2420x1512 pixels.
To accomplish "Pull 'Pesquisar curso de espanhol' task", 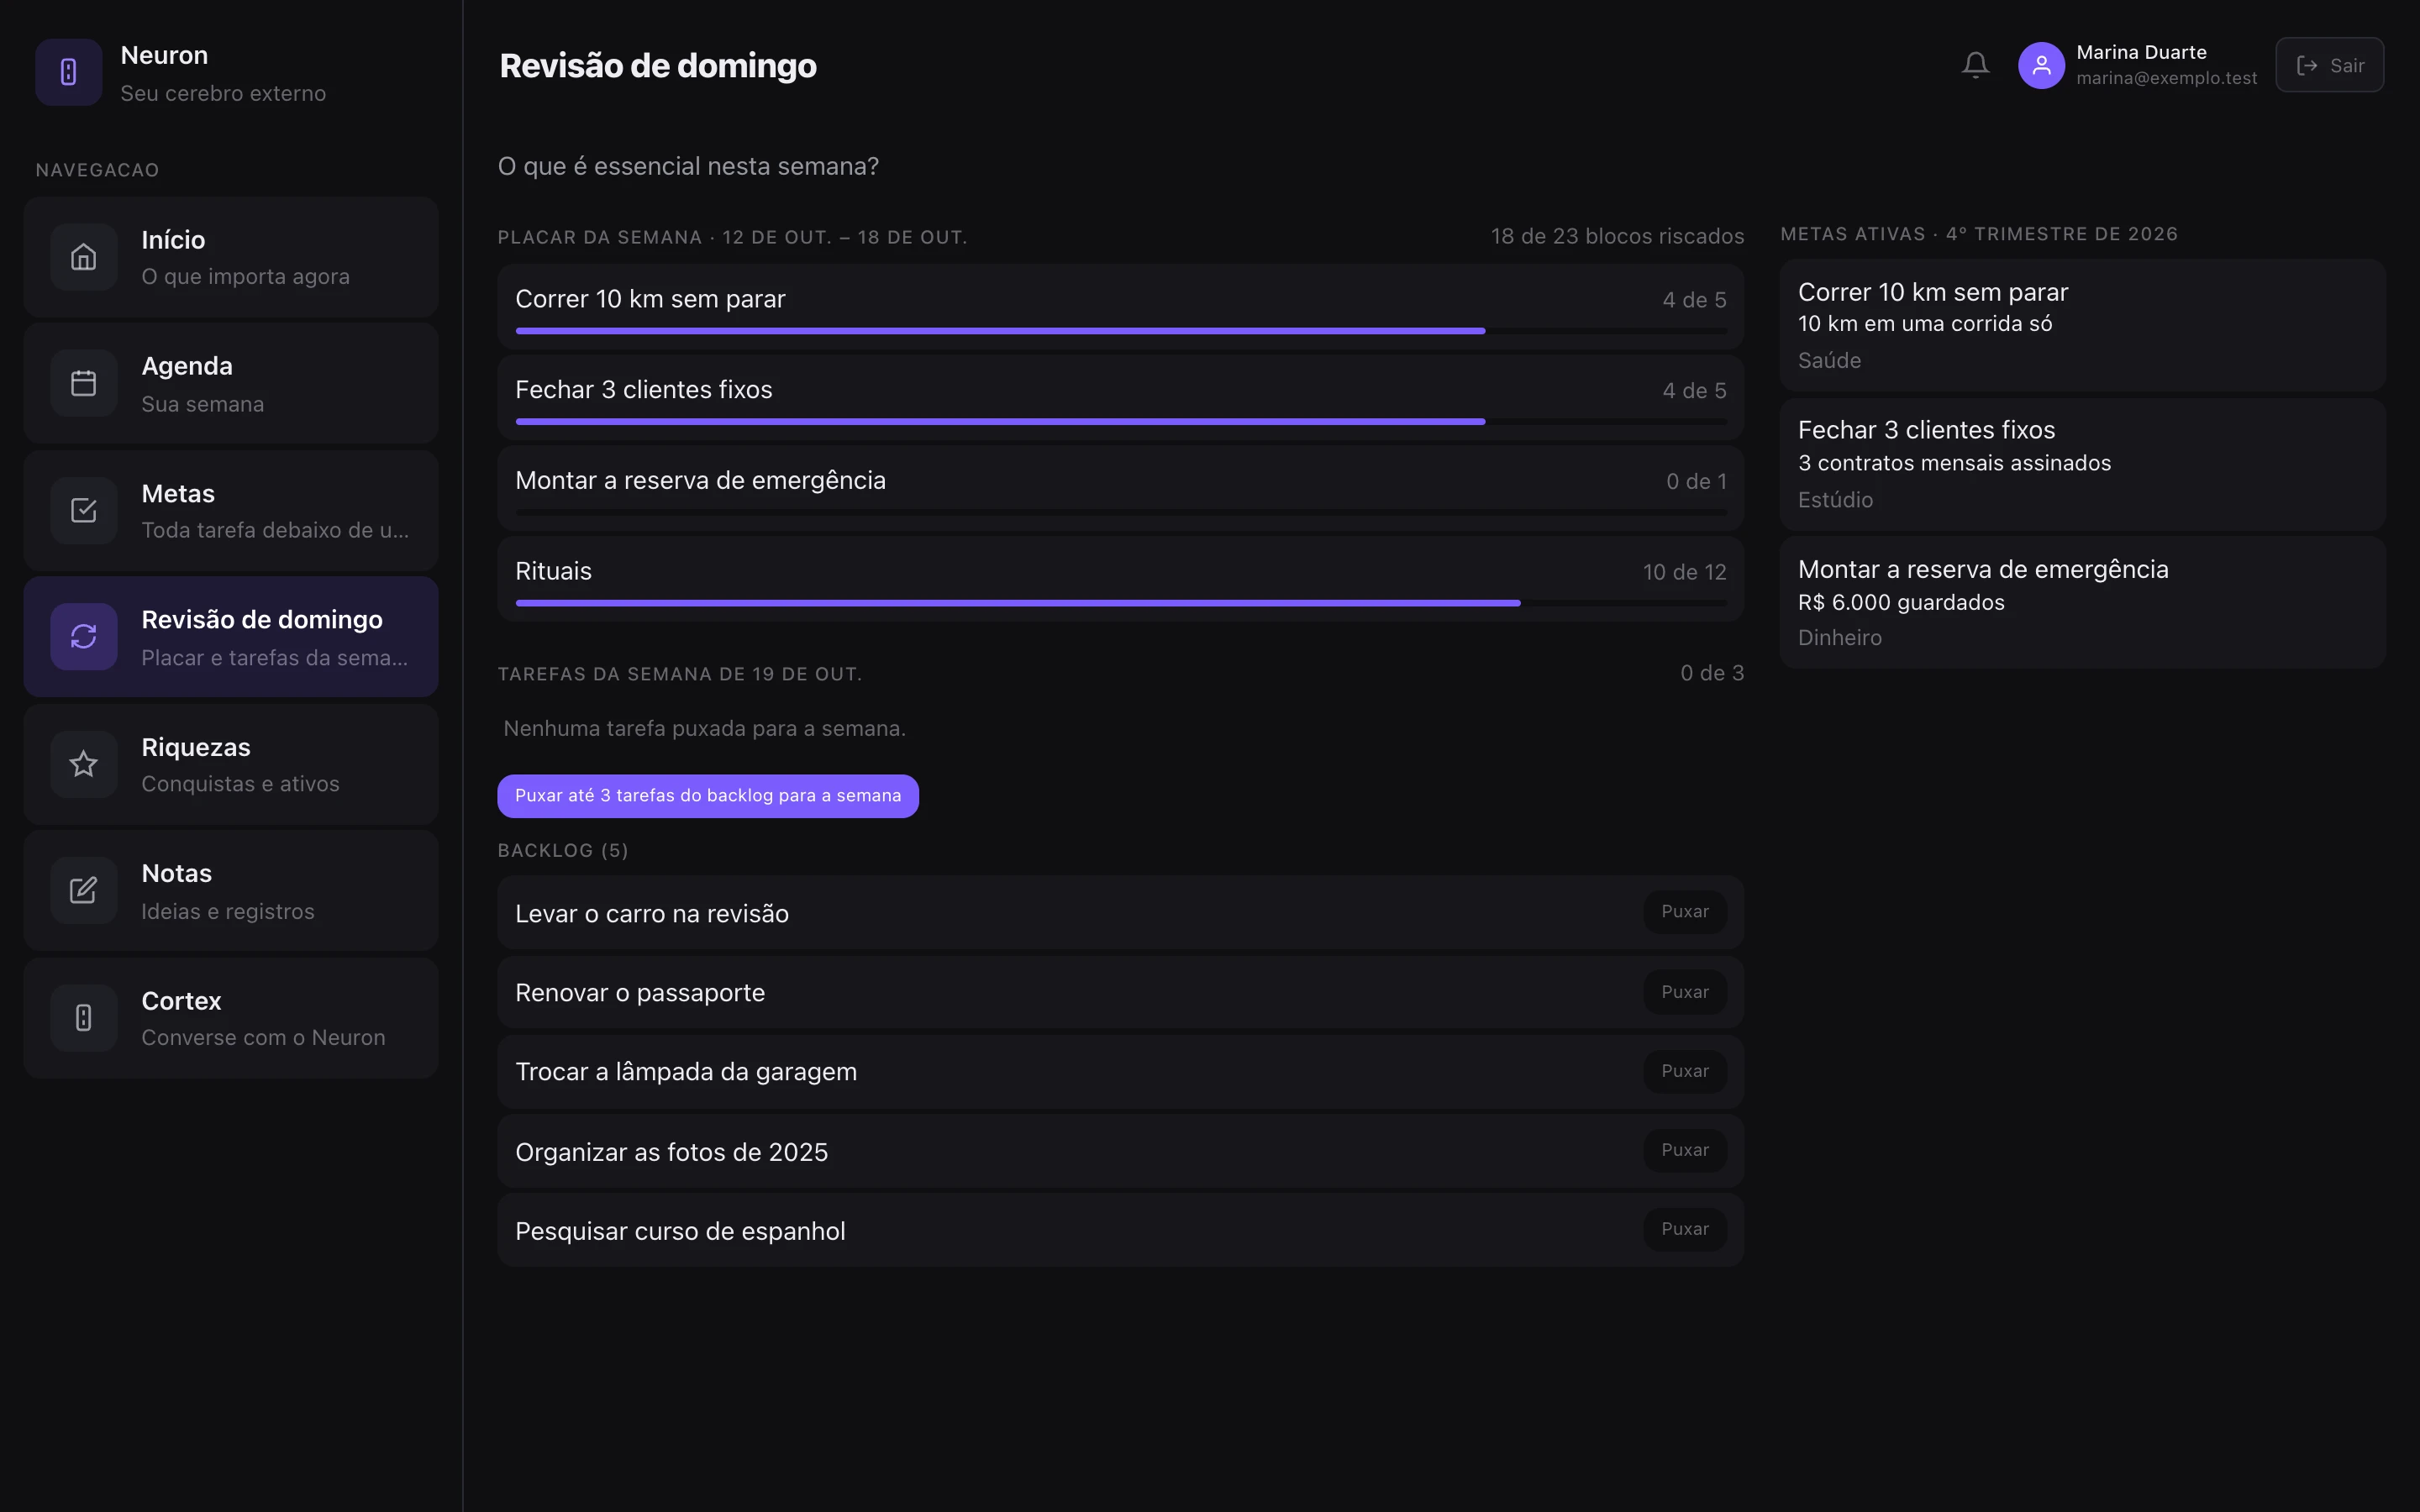I will pos(1685,1229).
